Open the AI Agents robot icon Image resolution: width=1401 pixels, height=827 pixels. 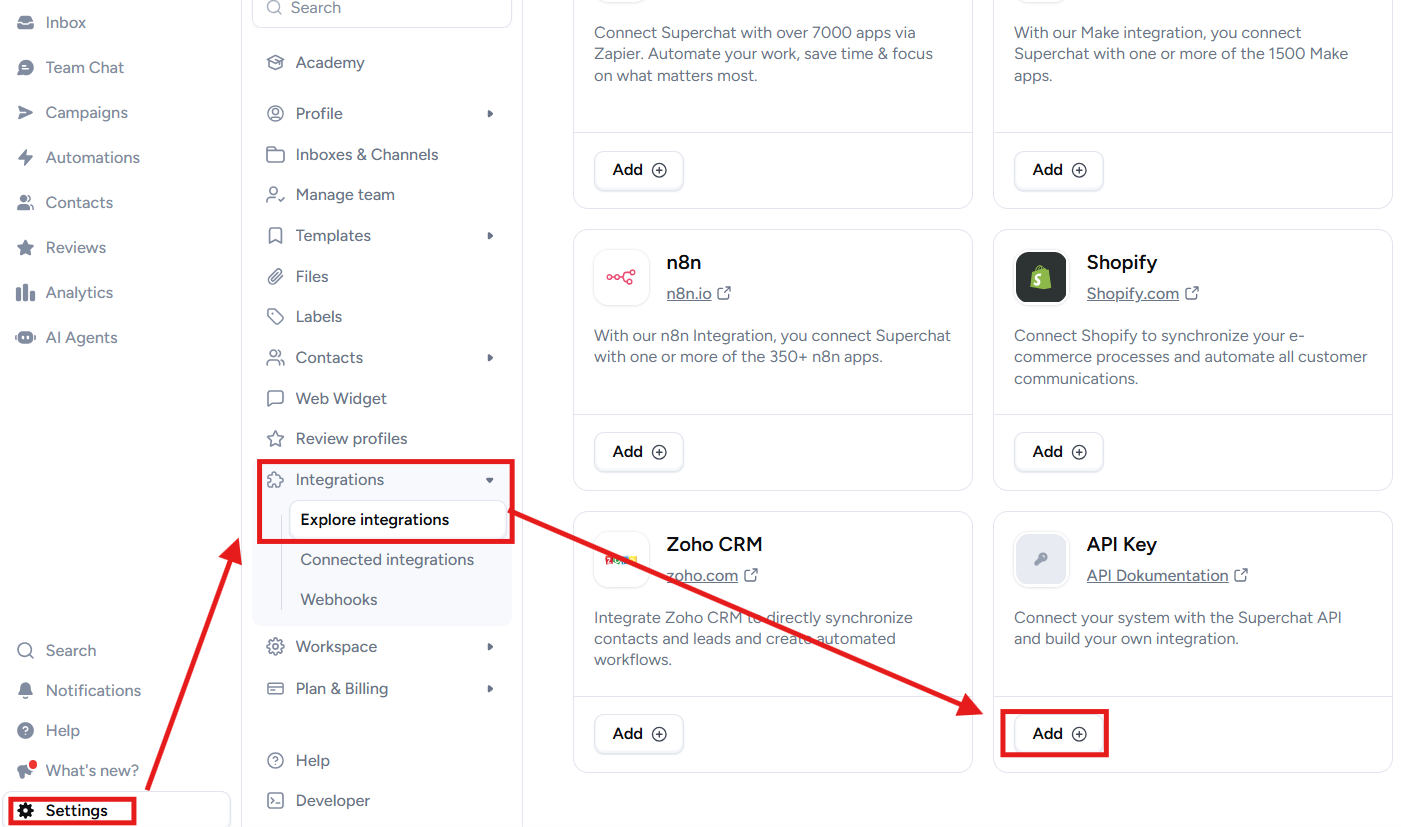click(x=25, y=338)
